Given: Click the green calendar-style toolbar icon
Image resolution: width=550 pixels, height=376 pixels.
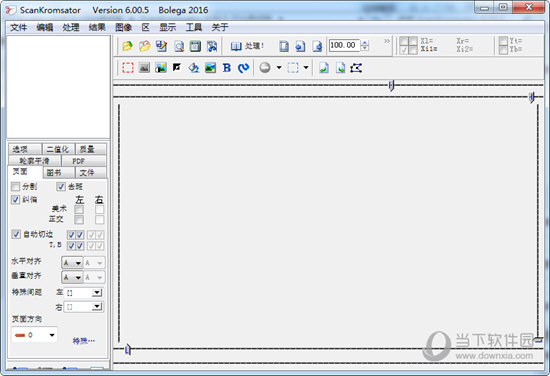Looking at the screenshot, I should (195, 46).
